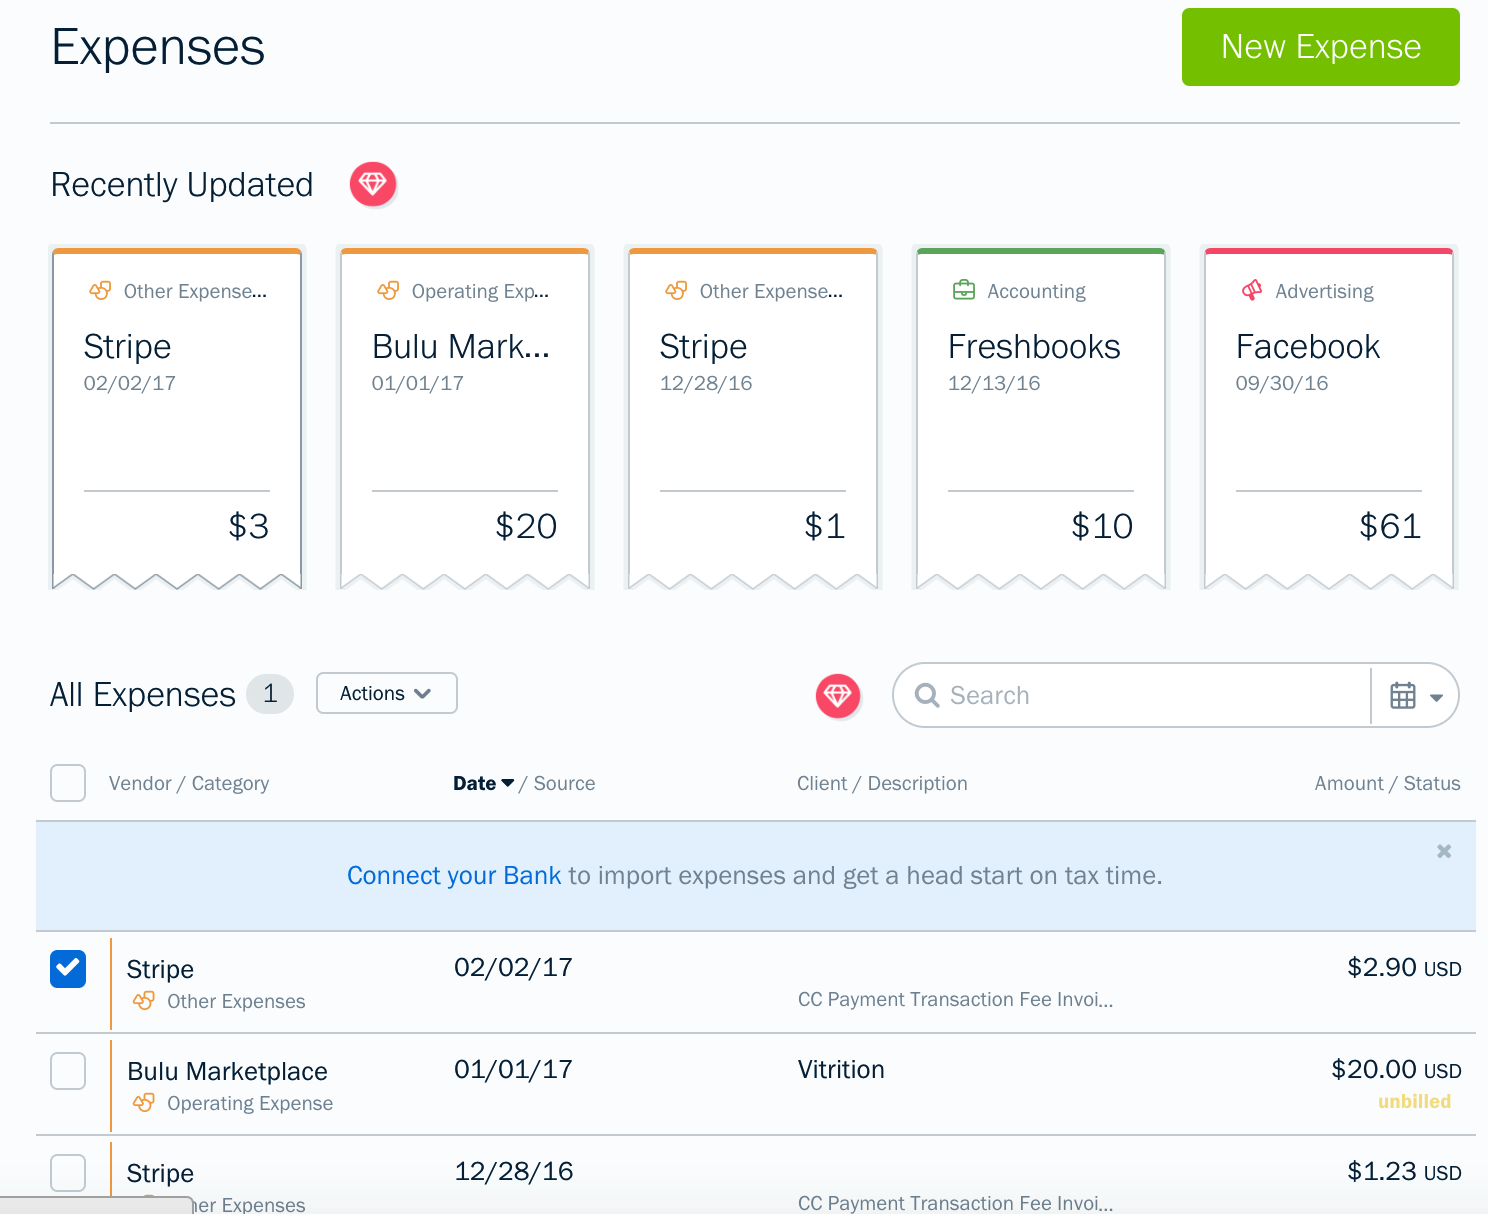This screenshot has height=1214, width=1488.
Task: Click the diamond icon beside Recently Updated
Action: 373,184
